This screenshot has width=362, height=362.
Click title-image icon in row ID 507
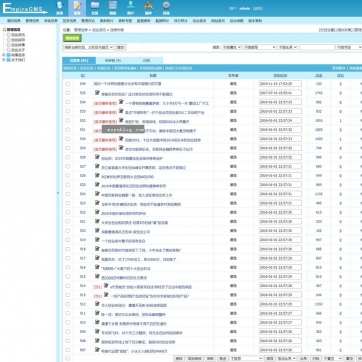tap(97, 349)
